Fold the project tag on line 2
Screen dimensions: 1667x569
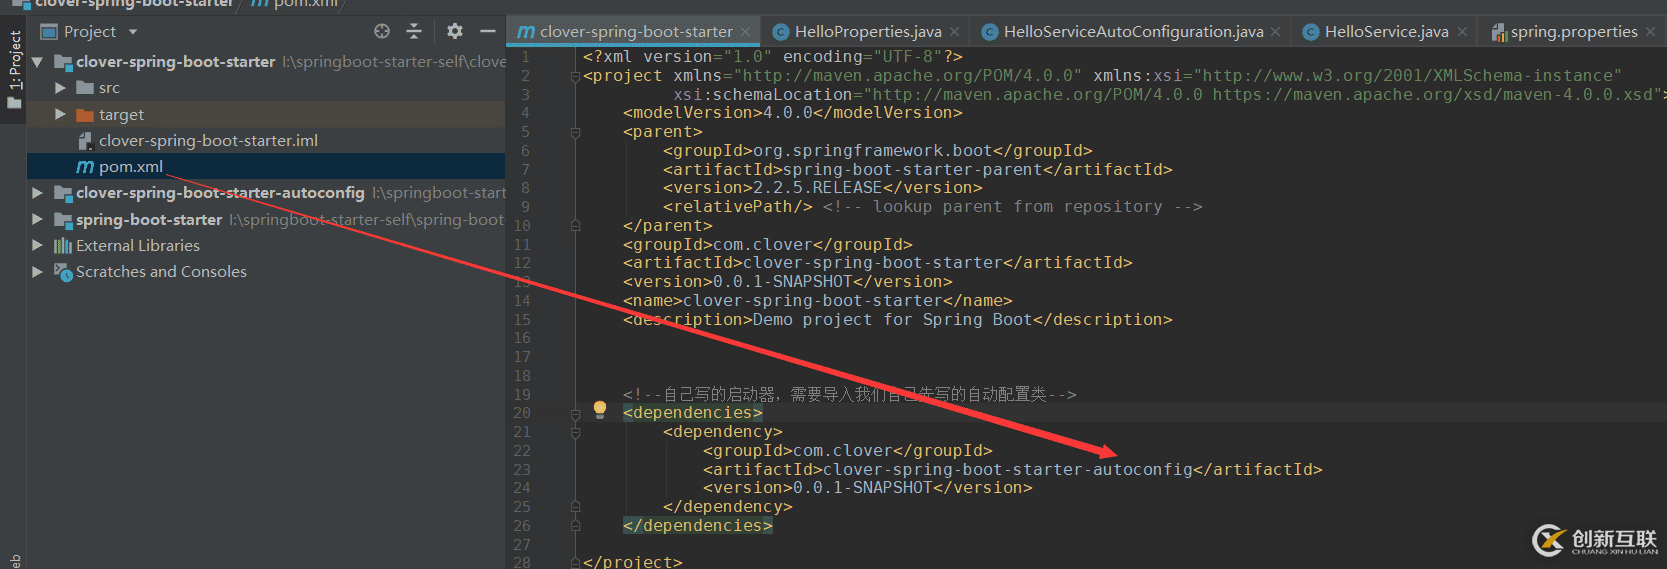575,76
